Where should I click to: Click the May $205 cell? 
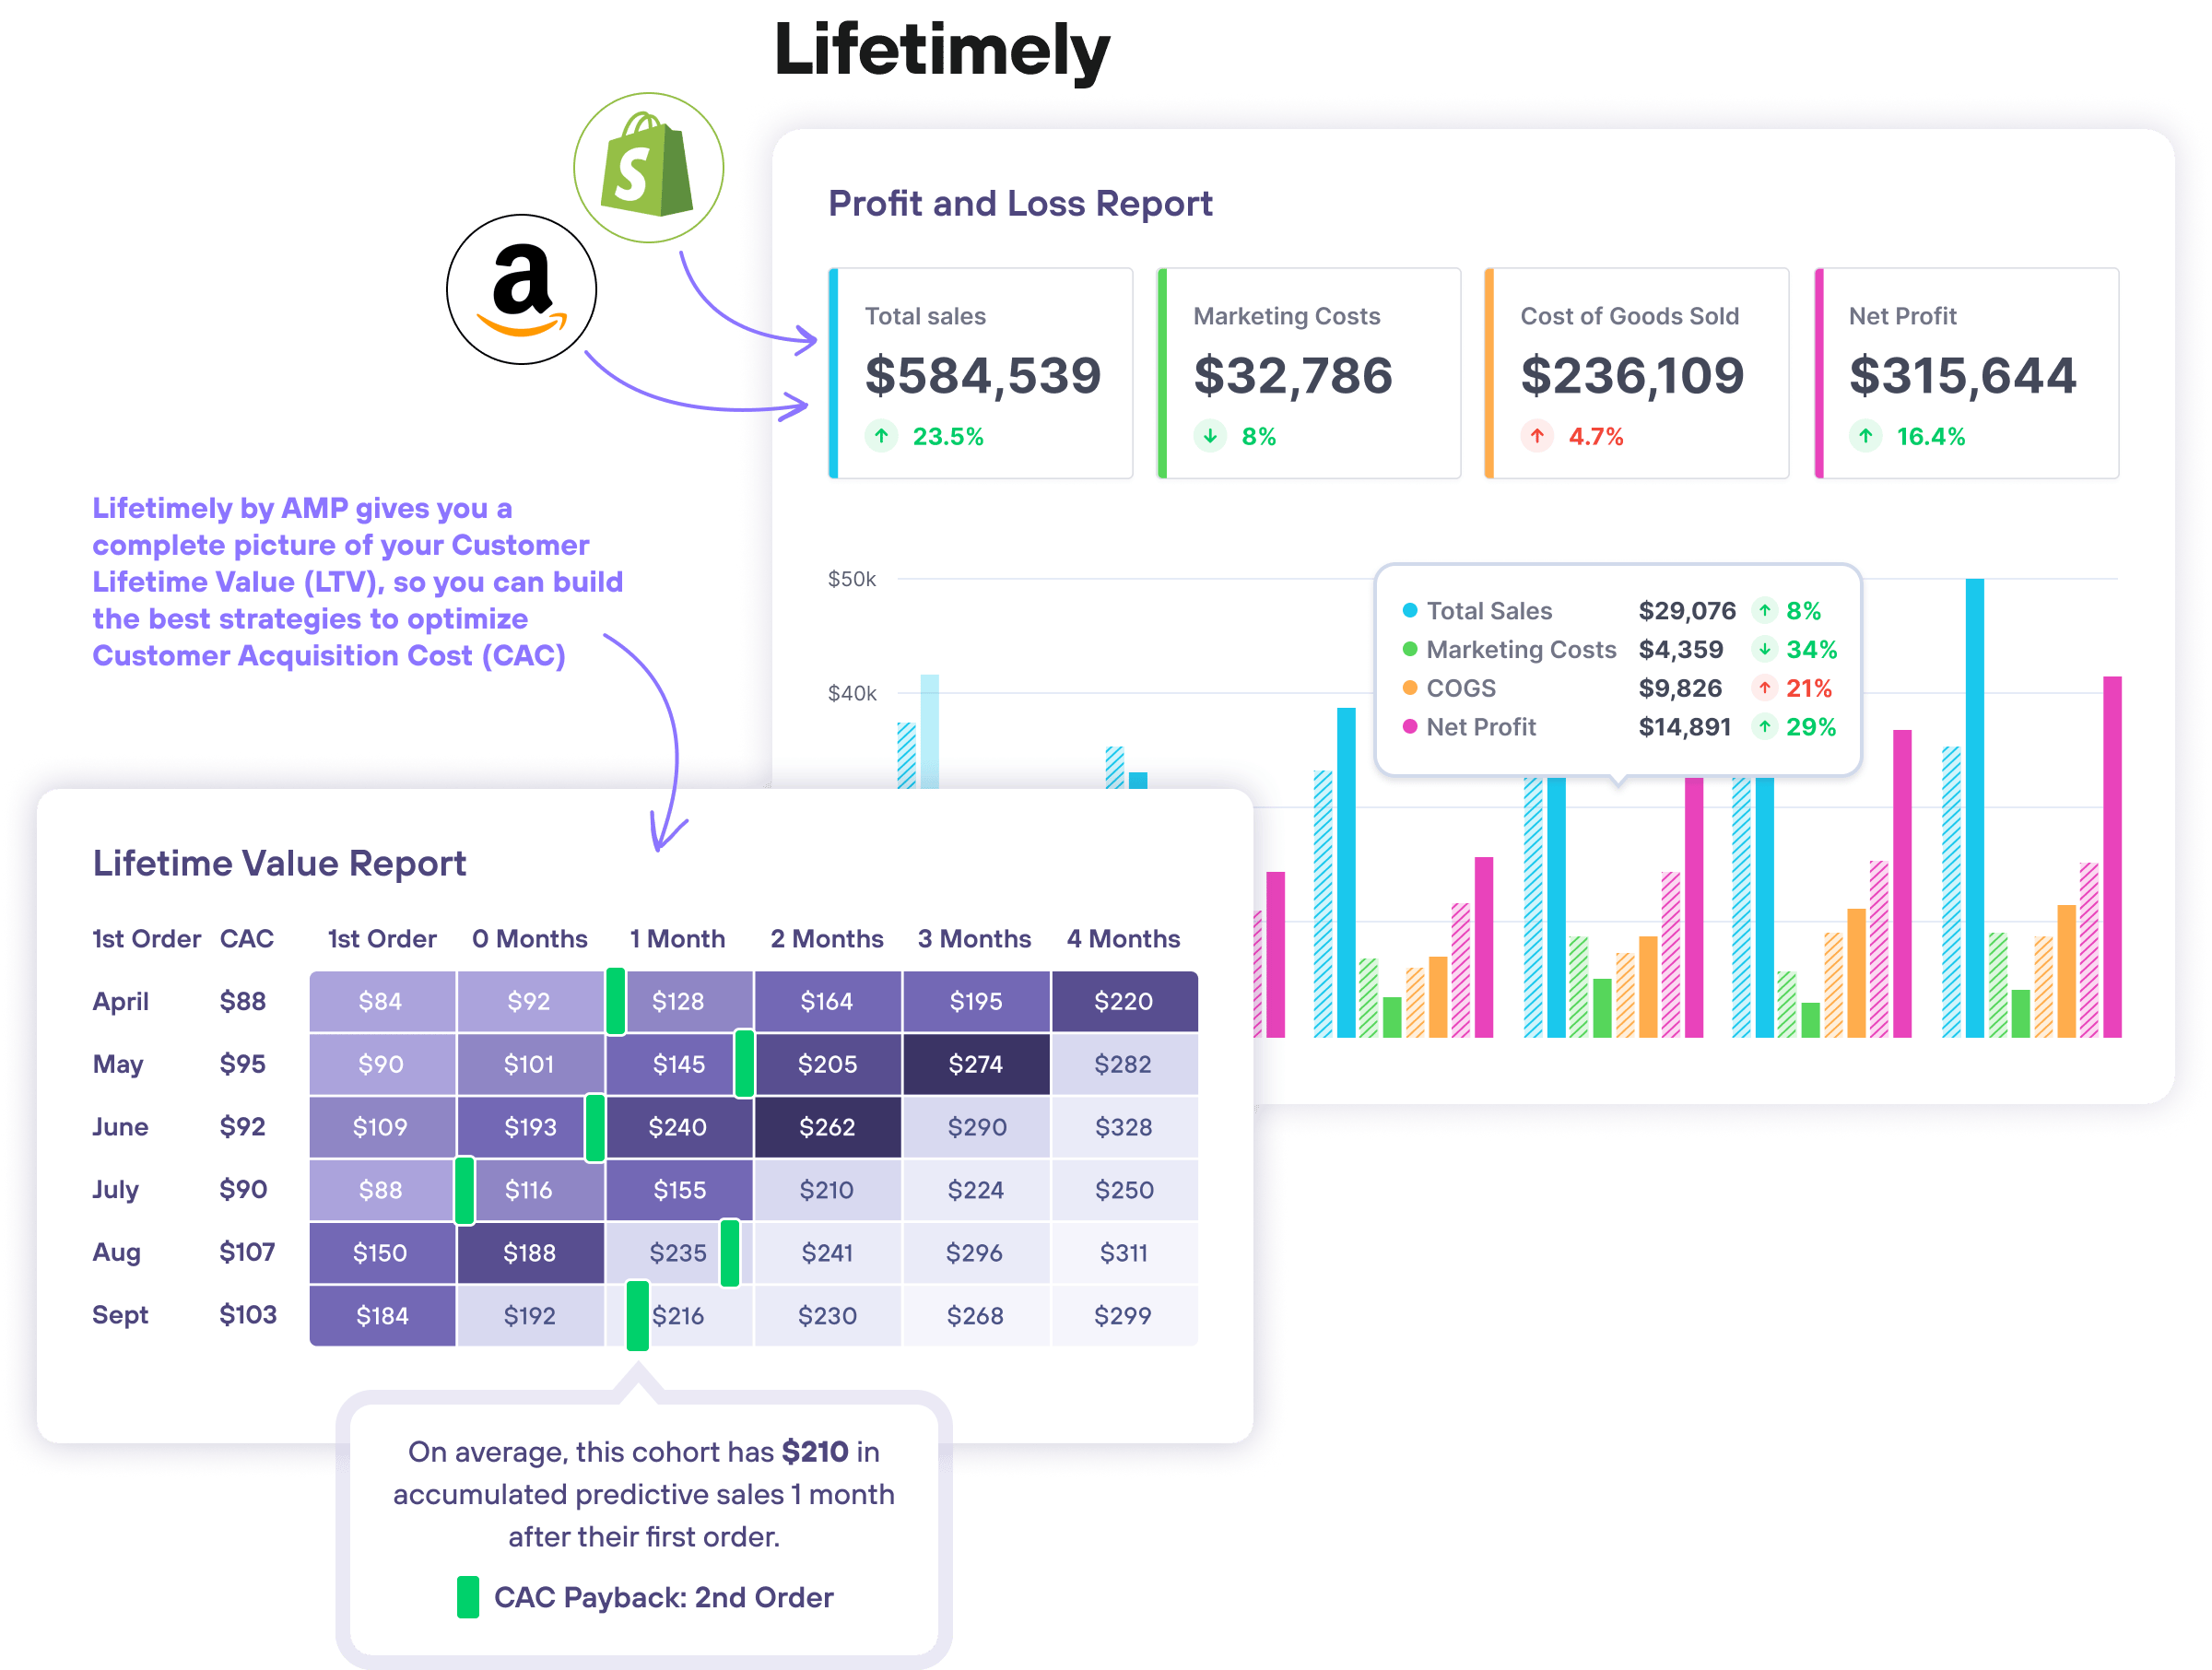(828, 1064)
